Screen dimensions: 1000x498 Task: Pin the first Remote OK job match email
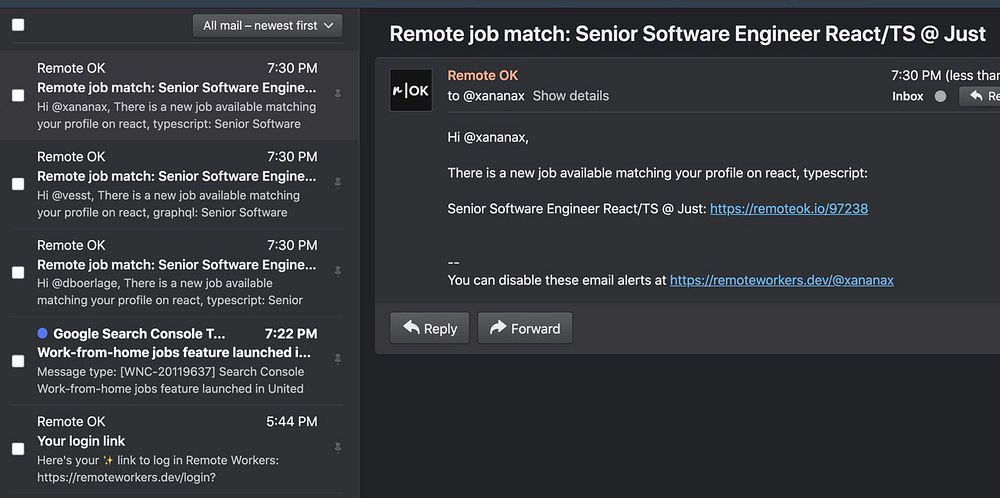click(338, 94)
